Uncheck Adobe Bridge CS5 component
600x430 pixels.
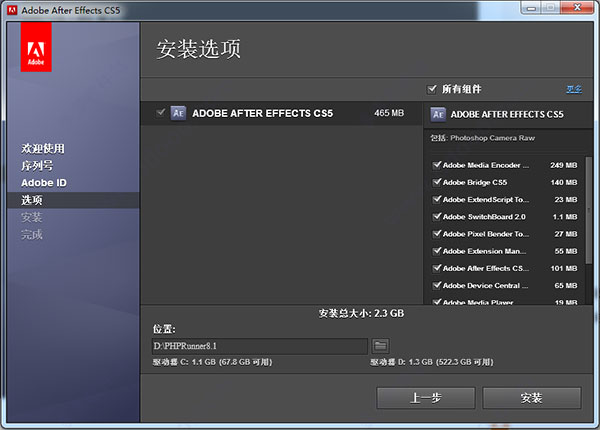click(437, 182)
